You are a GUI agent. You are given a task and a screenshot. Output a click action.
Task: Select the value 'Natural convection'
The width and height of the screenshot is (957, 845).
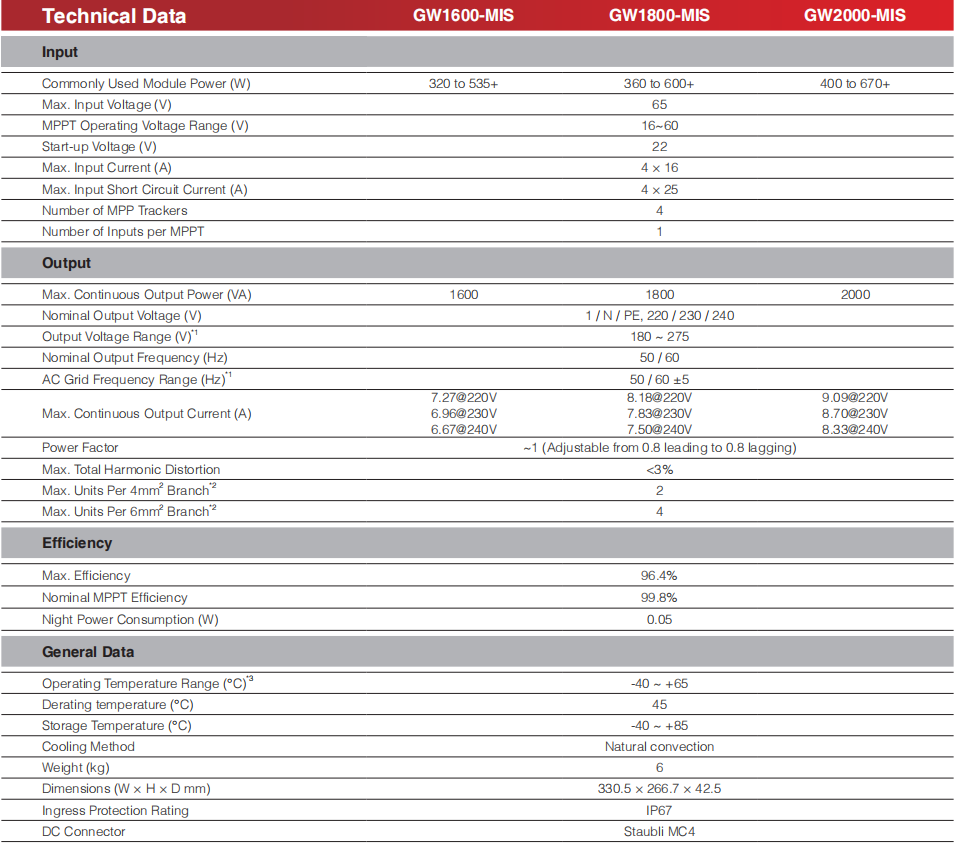pos(659,747)
